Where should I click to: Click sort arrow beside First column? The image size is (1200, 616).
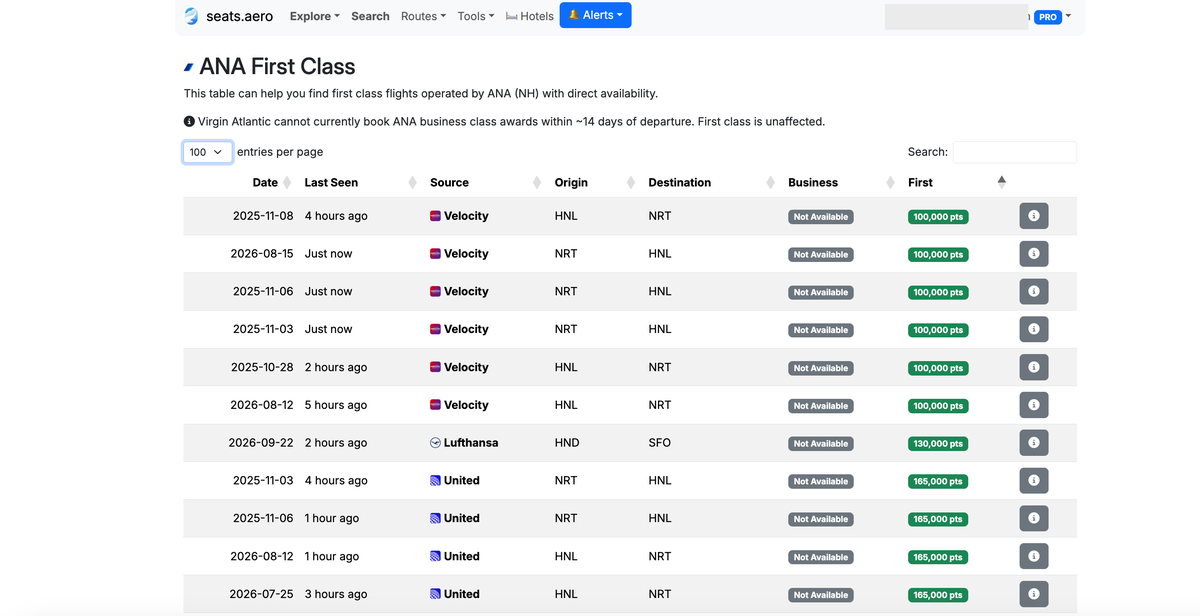pyautogui.click(x=1001, y=182)
